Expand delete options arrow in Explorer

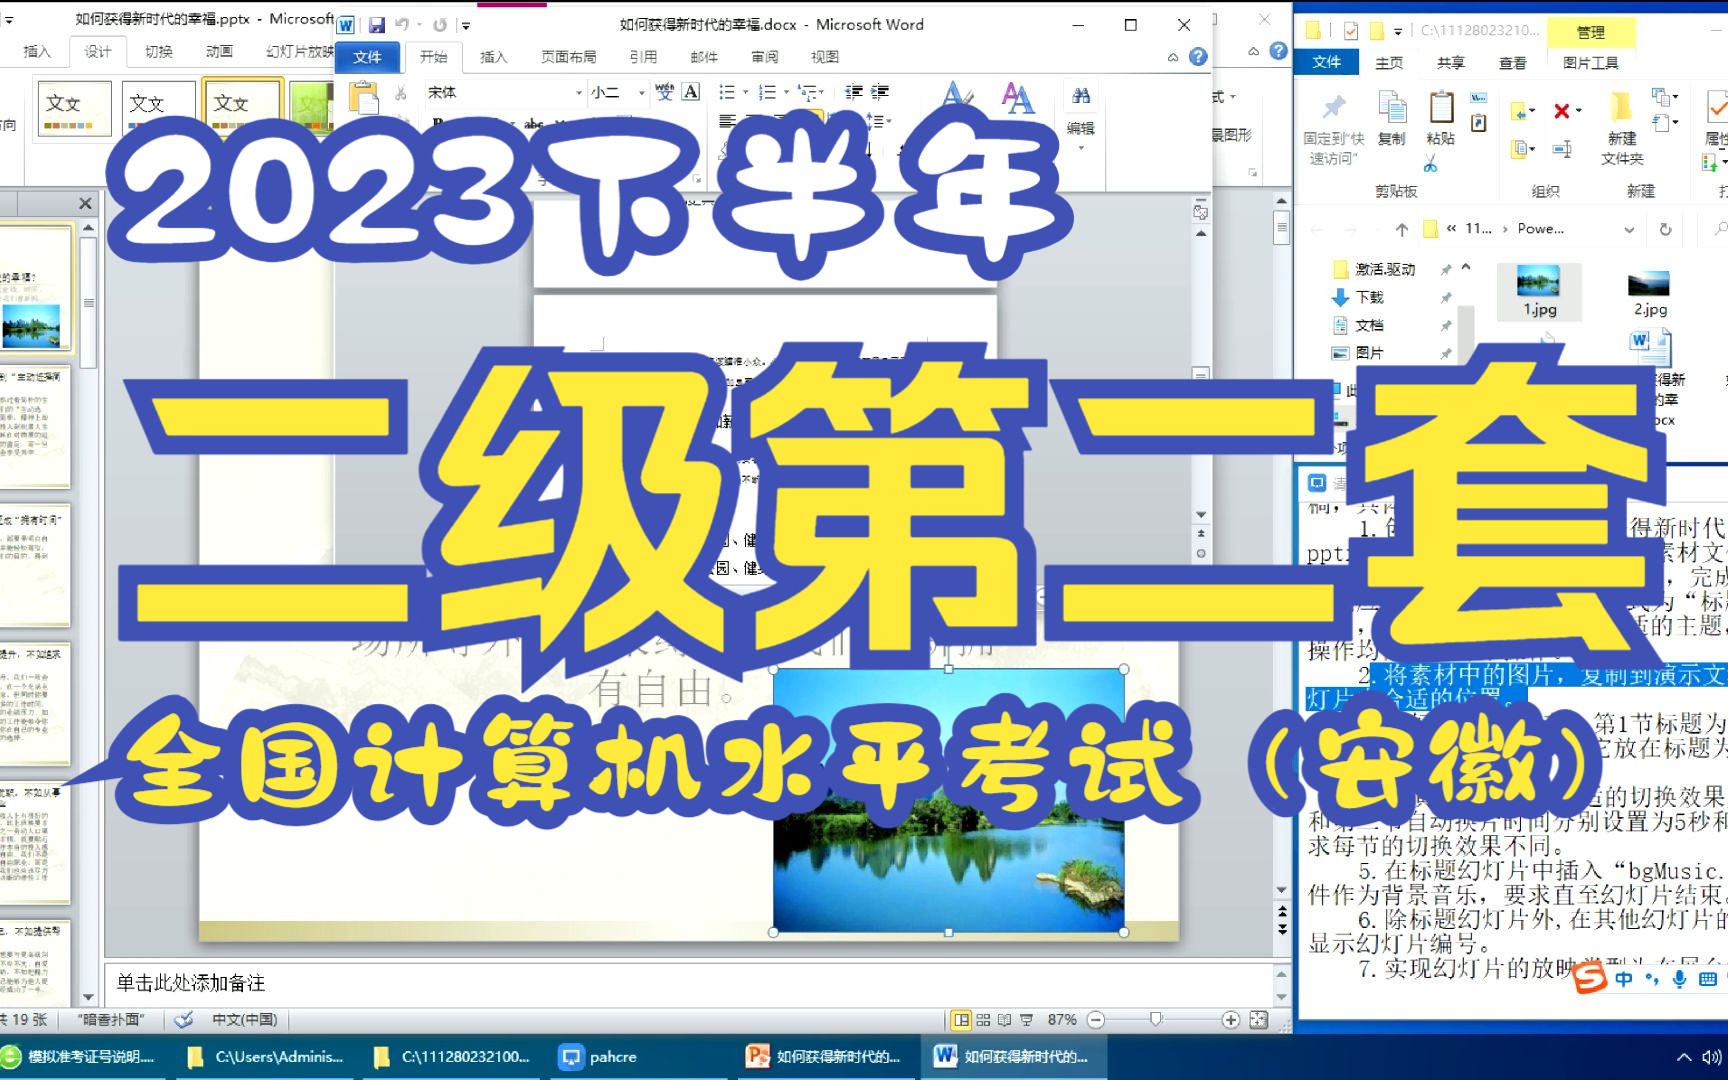1579,111
